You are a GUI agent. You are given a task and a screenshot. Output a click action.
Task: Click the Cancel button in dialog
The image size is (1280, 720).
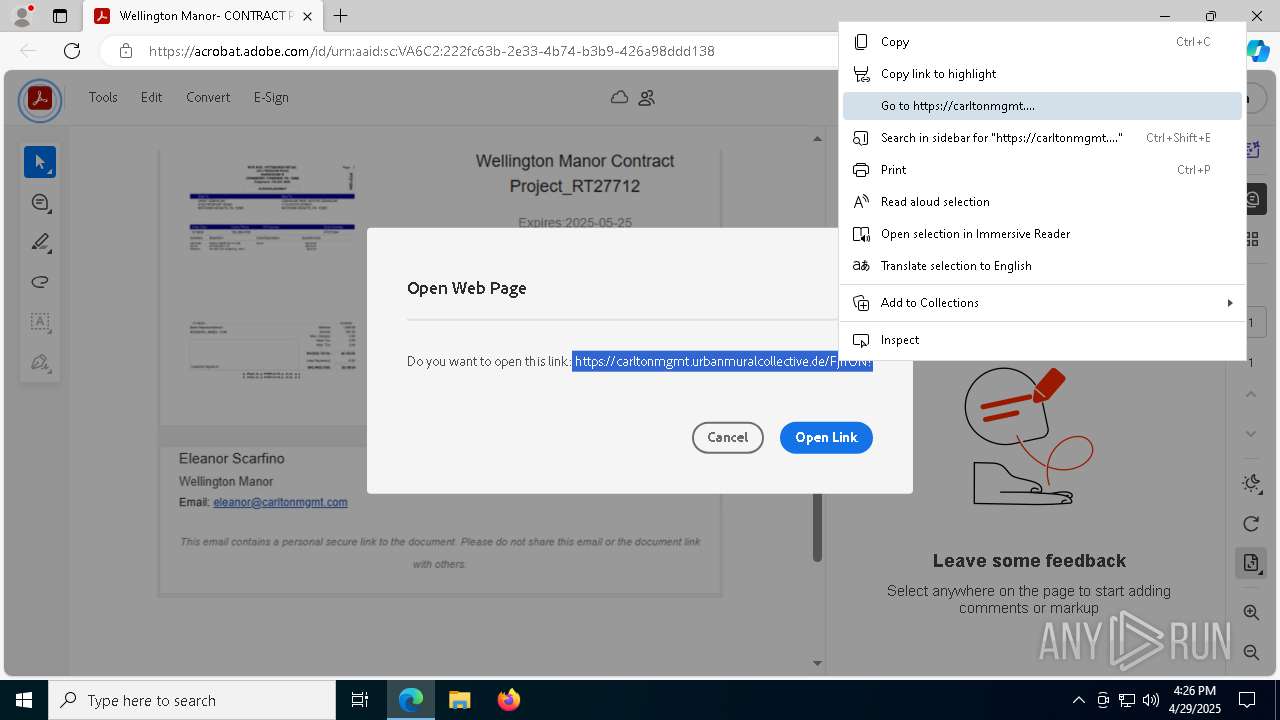(x=727, y=437)
